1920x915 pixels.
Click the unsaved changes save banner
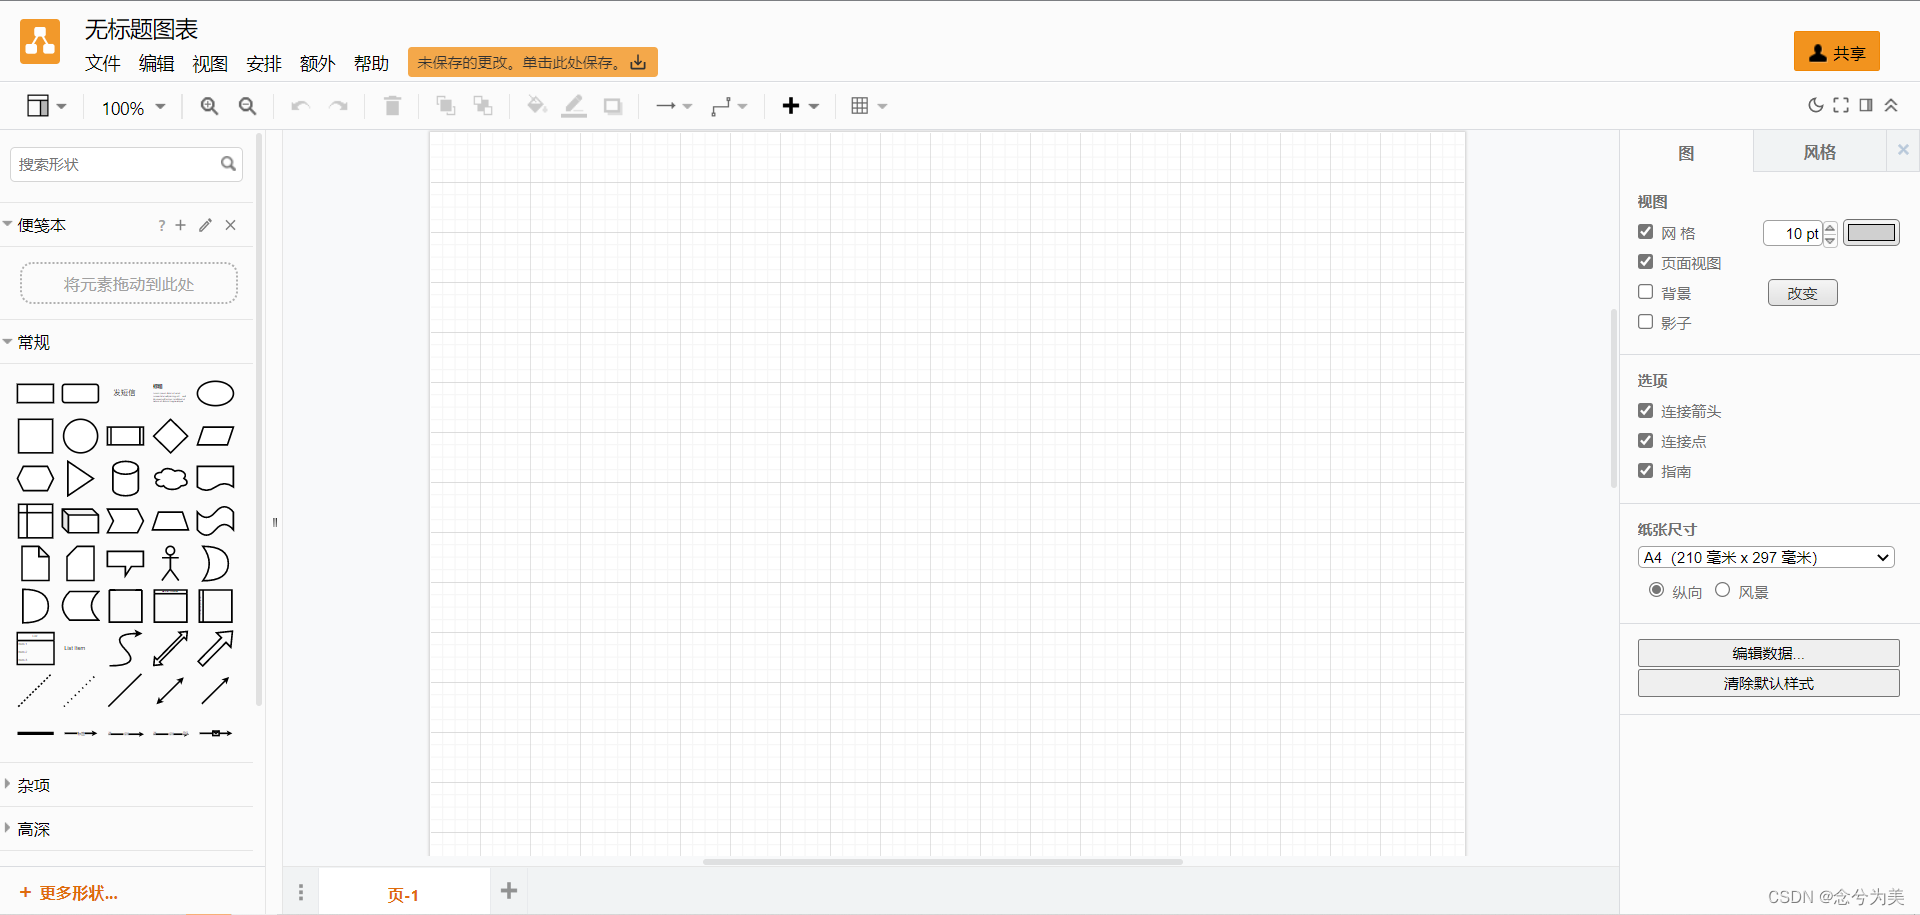[532, 62]
